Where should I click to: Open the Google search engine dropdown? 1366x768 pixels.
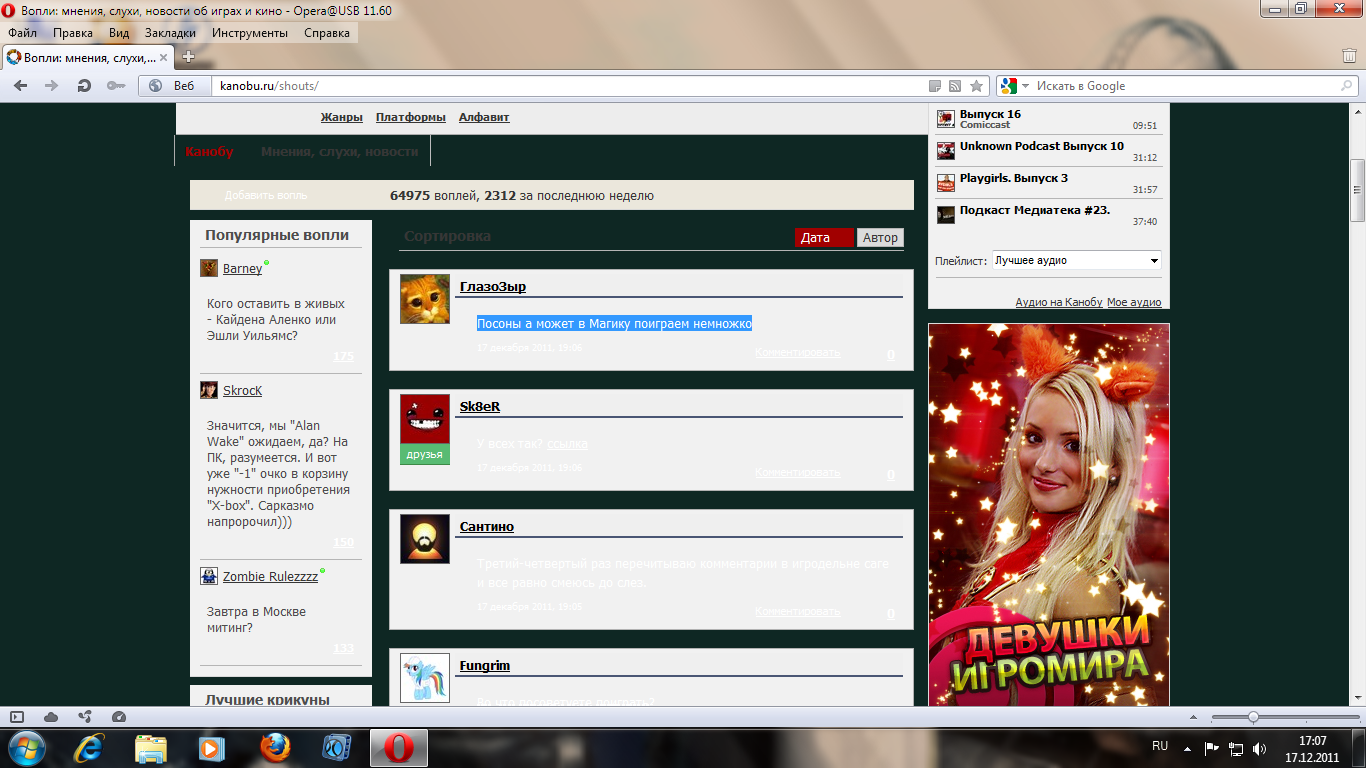tap(1014, 86)
